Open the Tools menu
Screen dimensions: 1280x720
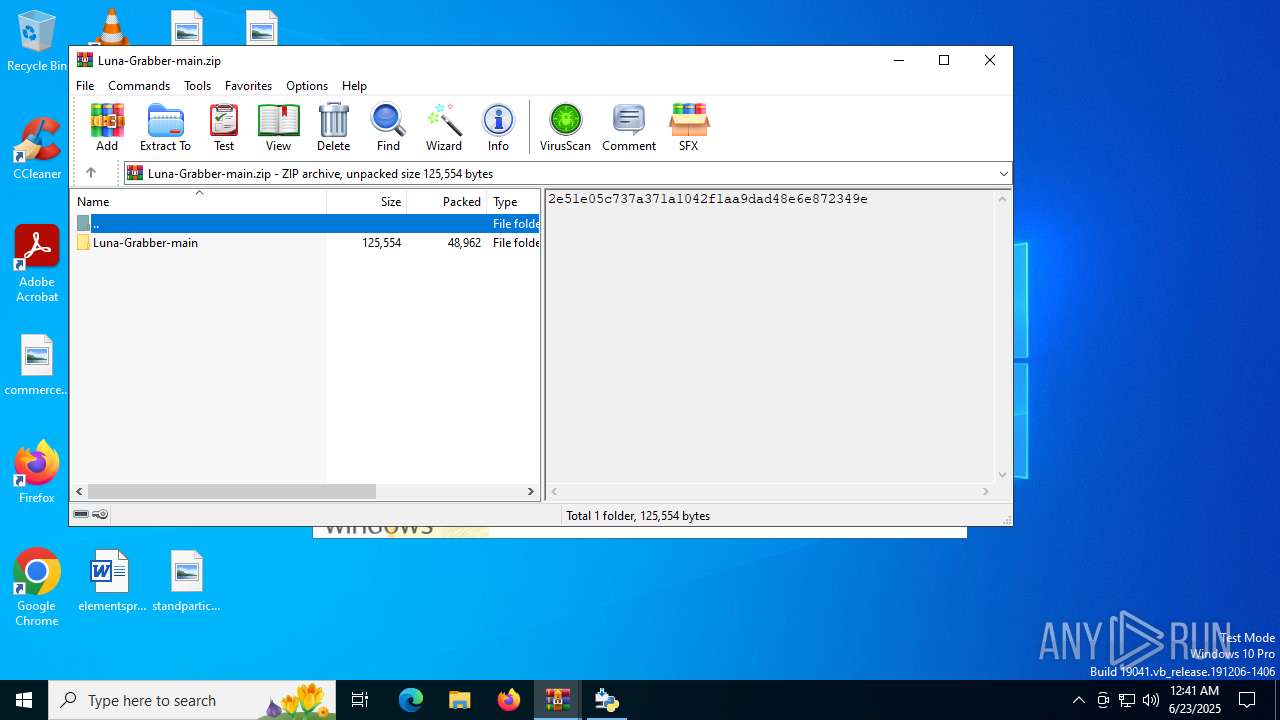(x=197, y=86)
